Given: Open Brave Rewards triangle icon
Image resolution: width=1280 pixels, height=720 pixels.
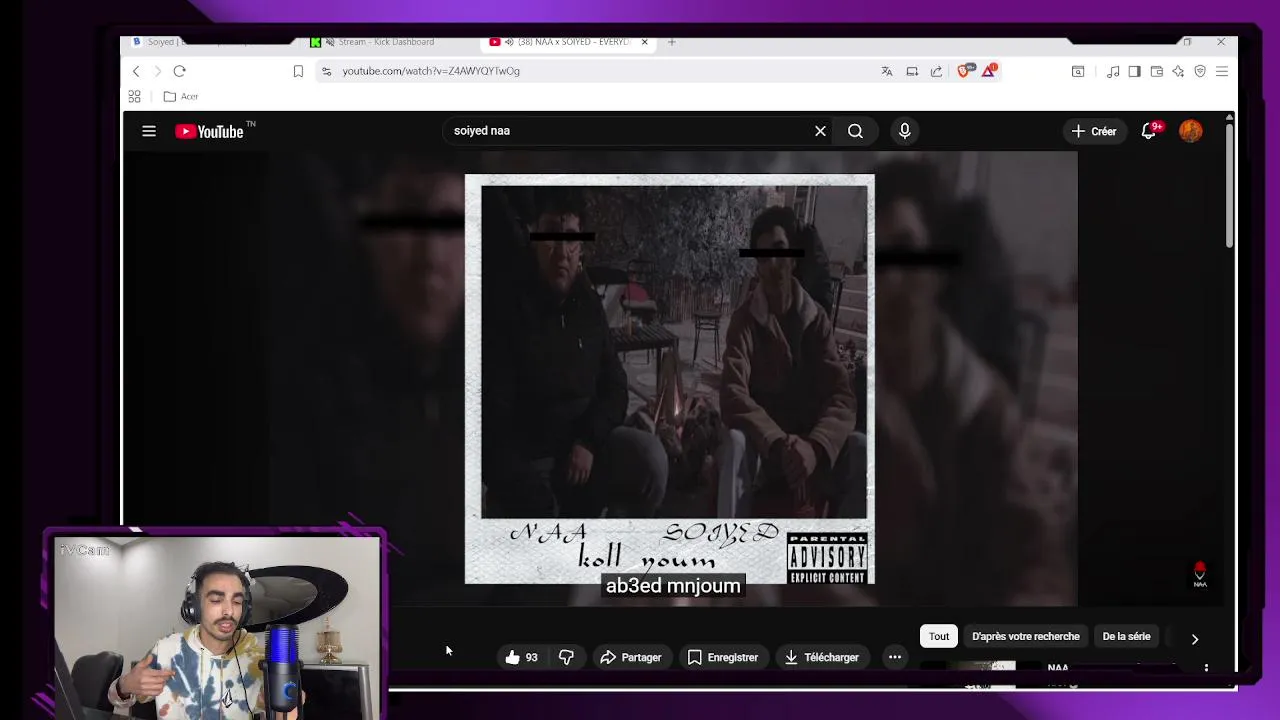Looking at the screenshot, I should 989,70.
